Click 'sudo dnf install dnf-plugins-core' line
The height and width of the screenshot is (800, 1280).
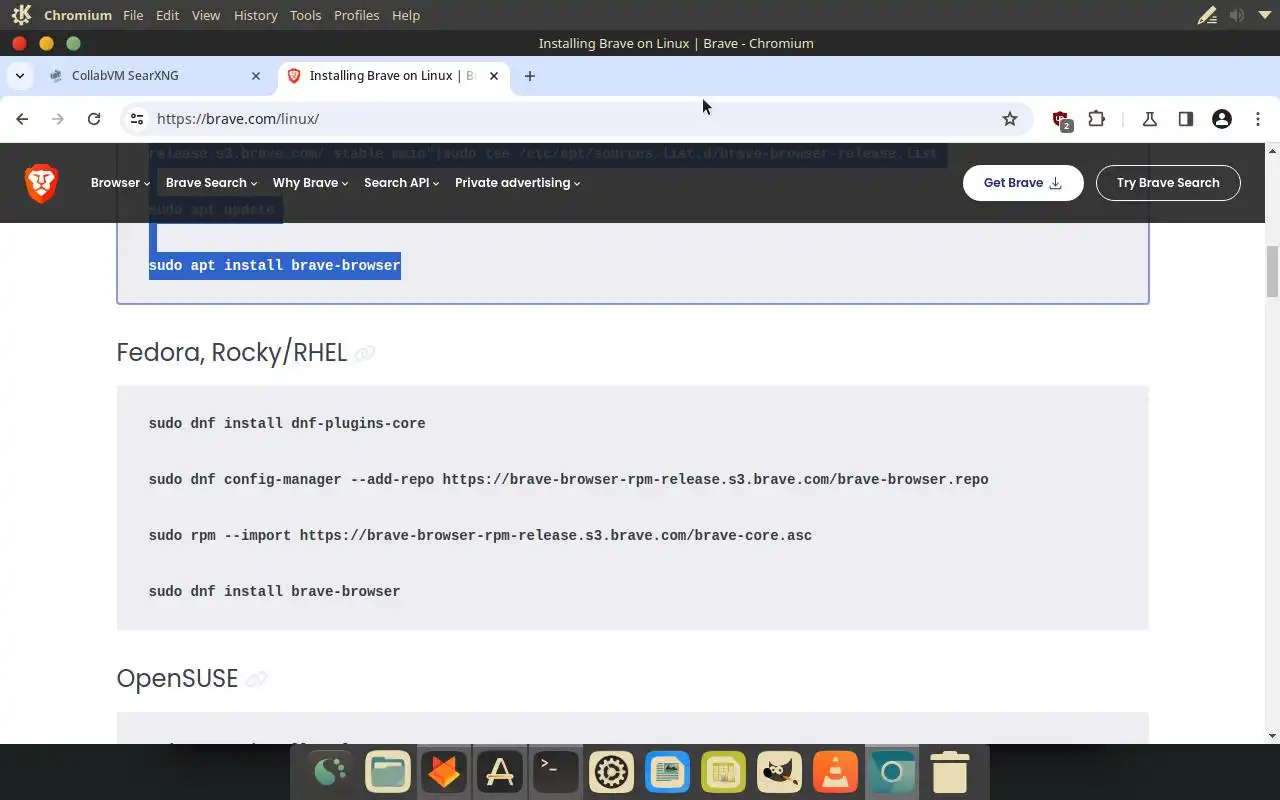coord(287,424)
